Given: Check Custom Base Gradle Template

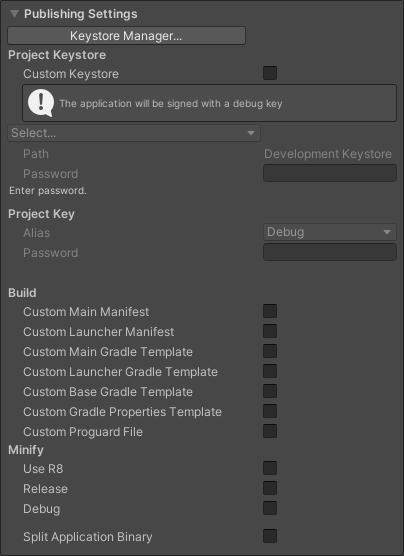Looking at the screenshot, I should (x=270, y=391).
